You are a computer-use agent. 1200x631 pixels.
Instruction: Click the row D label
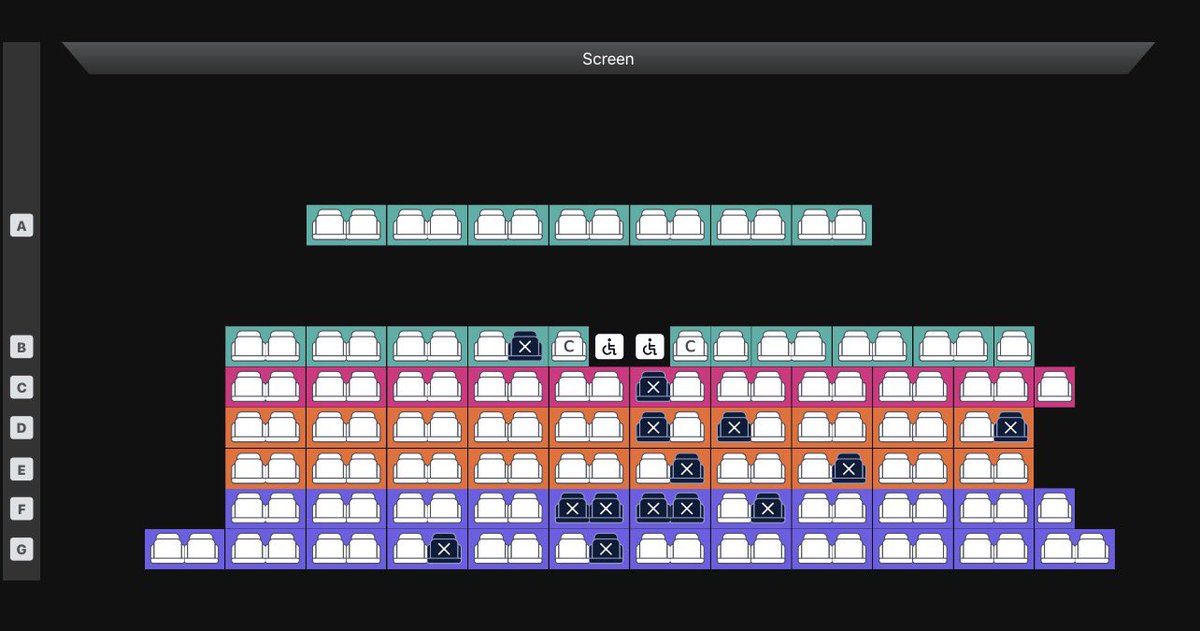point(22,428)
